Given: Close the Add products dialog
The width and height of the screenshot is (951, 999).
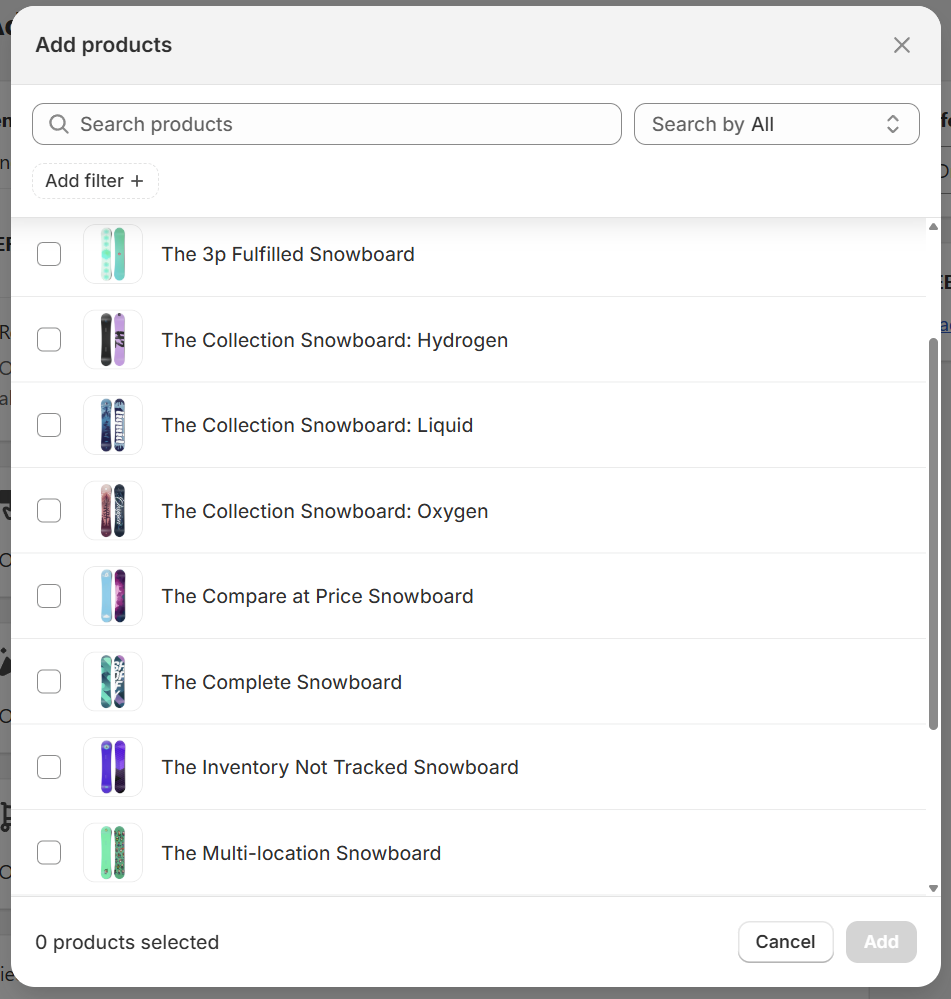Looking at the screenshot, I should pos(902,45).
